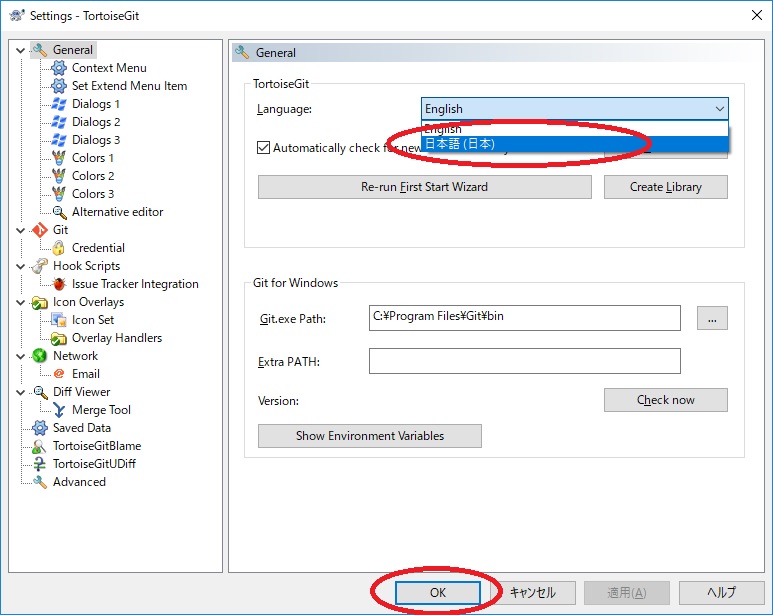Open the ヘルプ help button
The width and height of the screenshot is (773, 615).
[721, 593]
